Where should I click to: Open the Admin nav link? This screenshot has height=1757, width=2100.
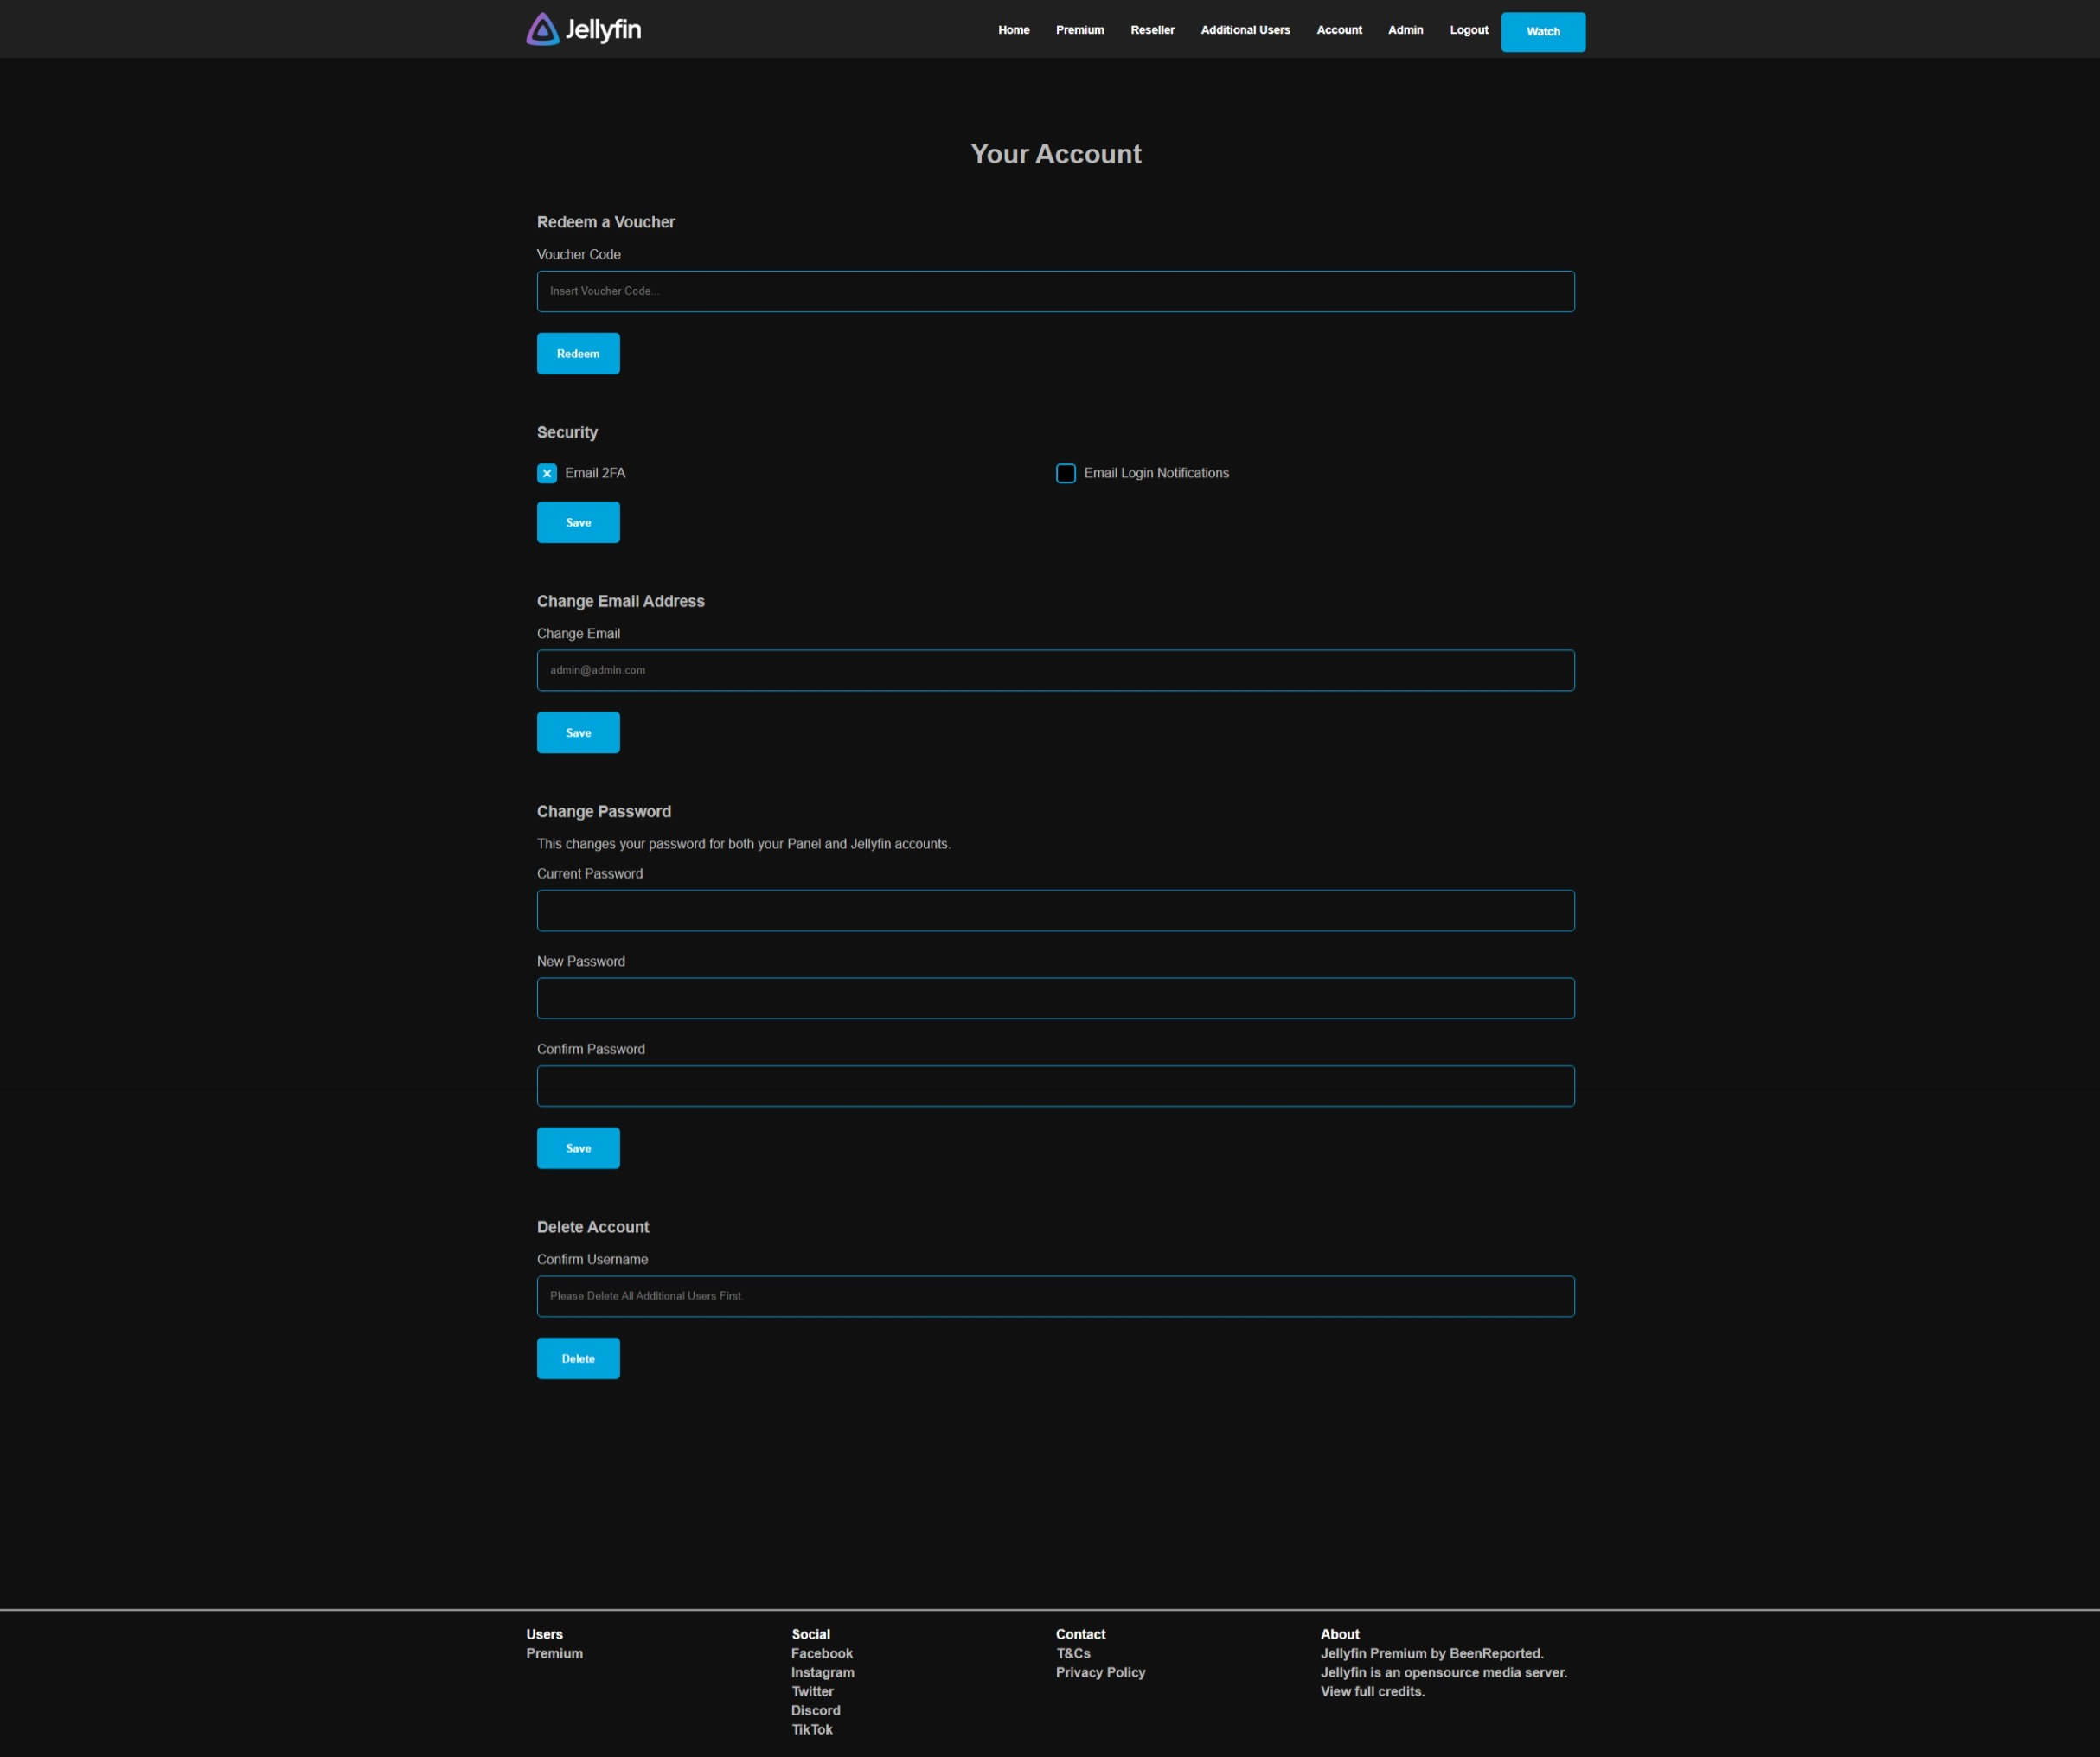pyautogui.click(x=1405, y=30)
